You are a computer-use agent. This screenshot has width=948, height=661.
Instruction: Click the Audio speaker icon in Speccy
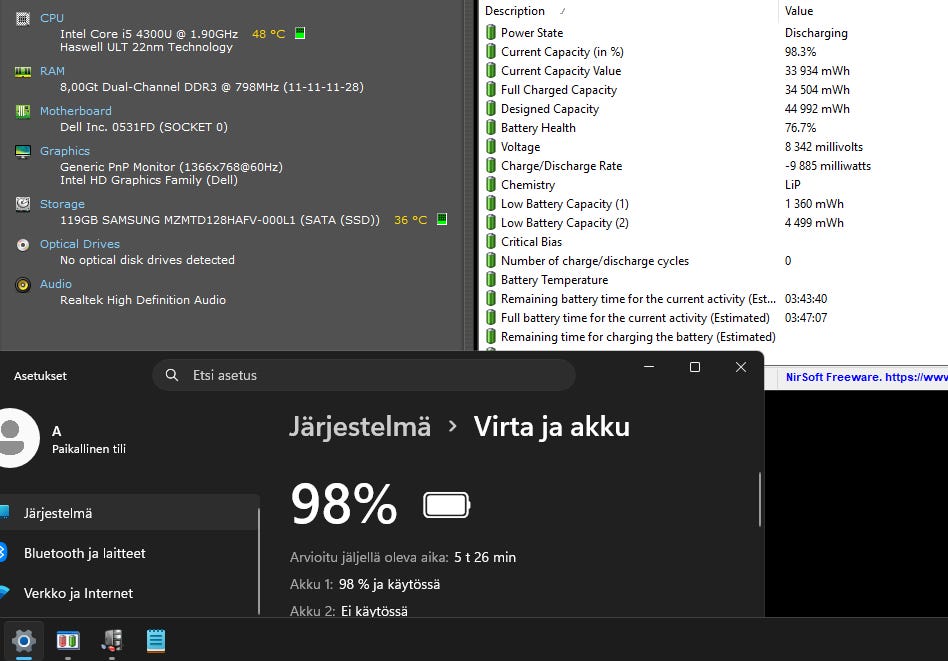tap(22, 285)
